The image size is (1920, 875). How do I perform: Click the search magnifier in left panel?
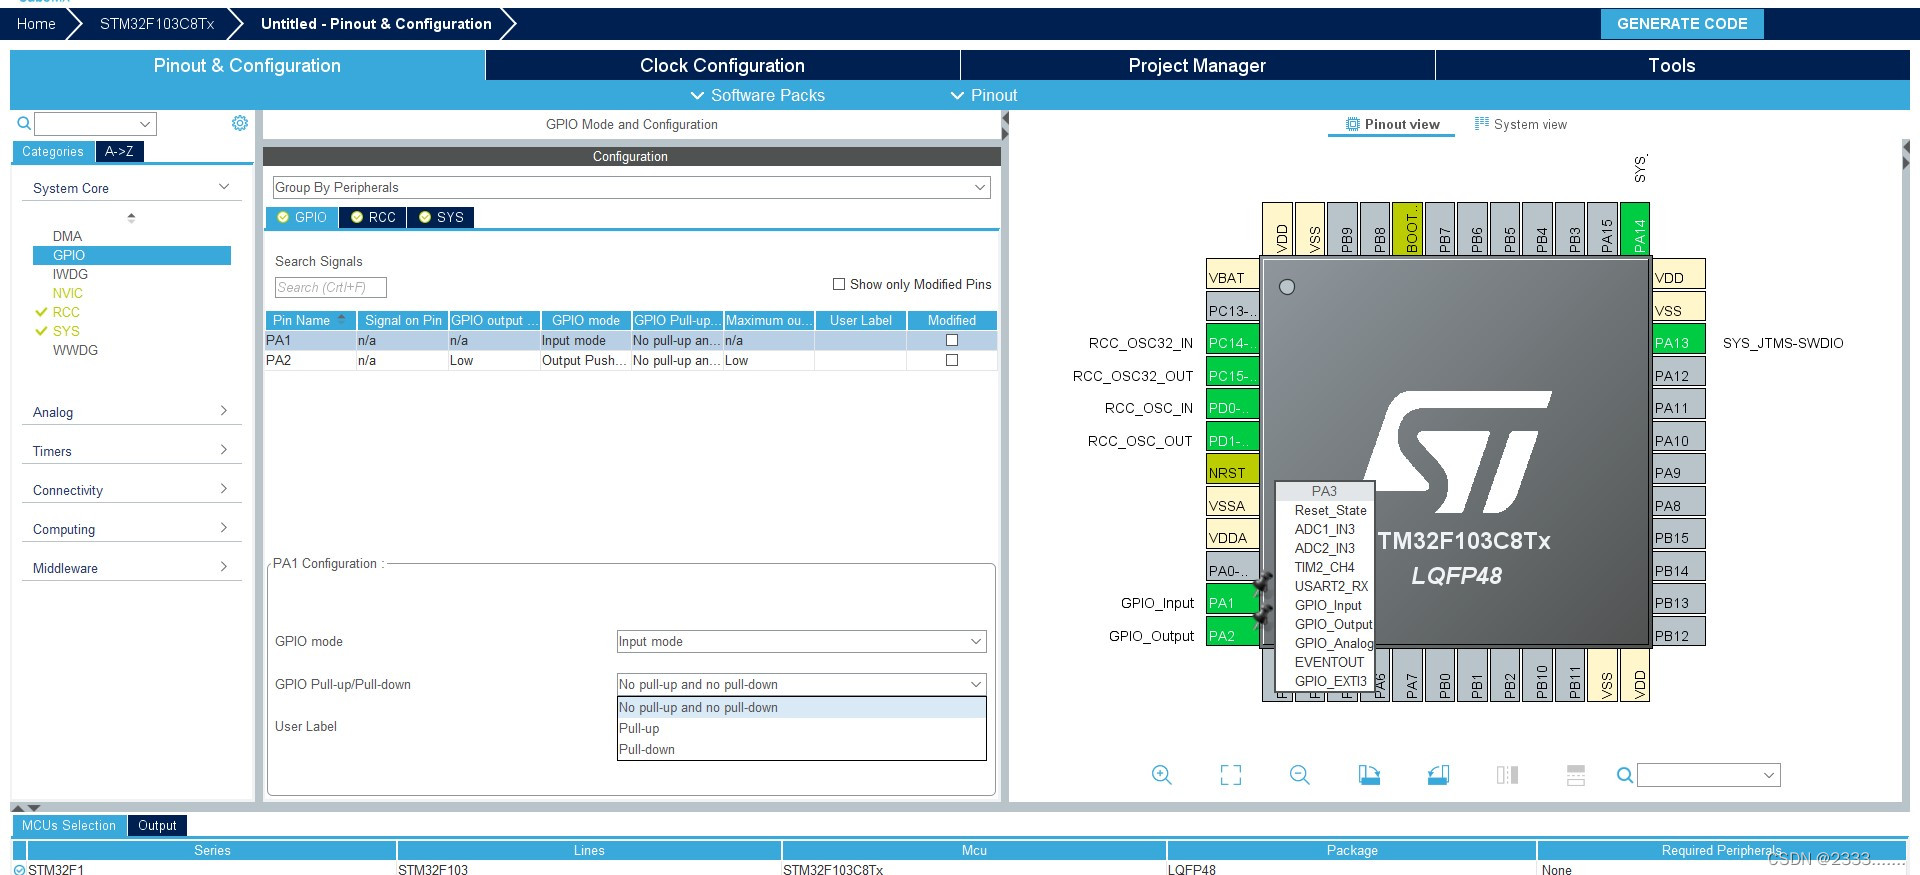point(24,124)
